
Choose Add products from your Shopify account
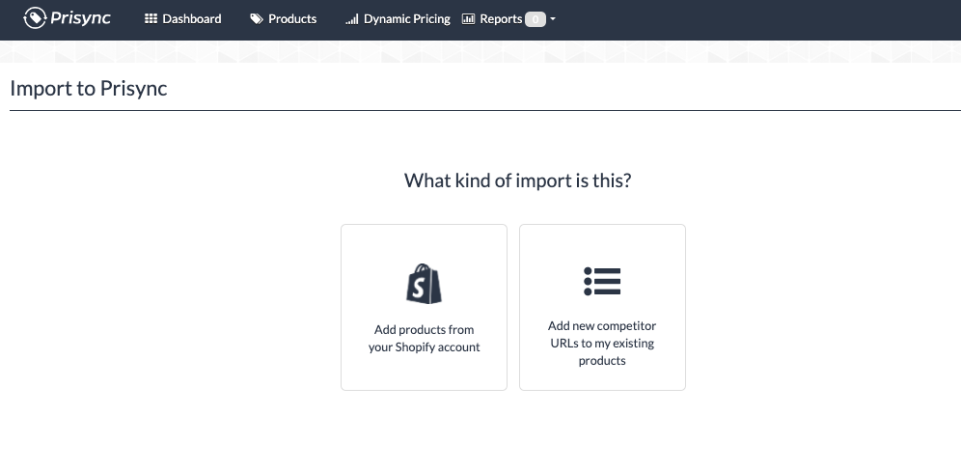click(424, 307)
